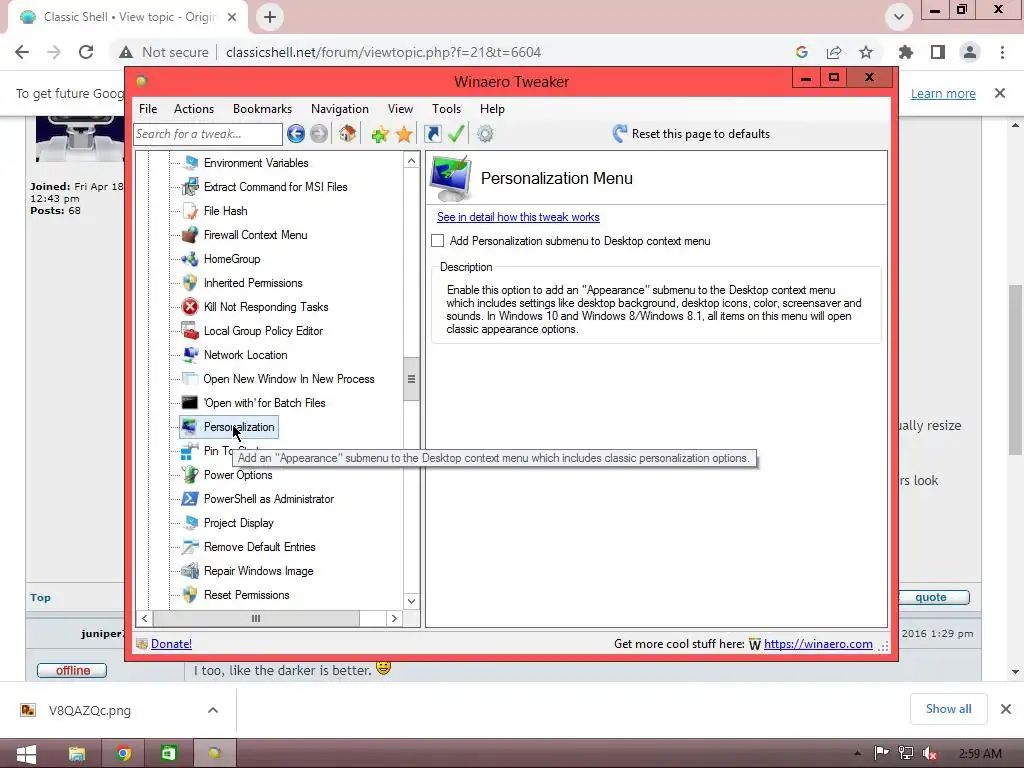Click the Chrome address bar URL

pos(383,52)
